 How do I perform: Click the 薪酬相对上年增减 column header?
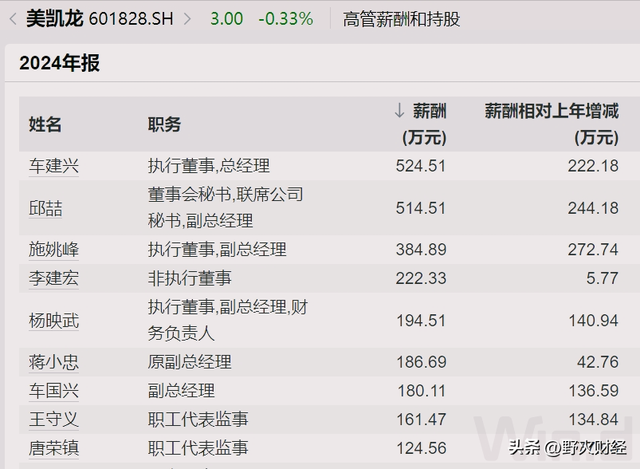[552, 124]
